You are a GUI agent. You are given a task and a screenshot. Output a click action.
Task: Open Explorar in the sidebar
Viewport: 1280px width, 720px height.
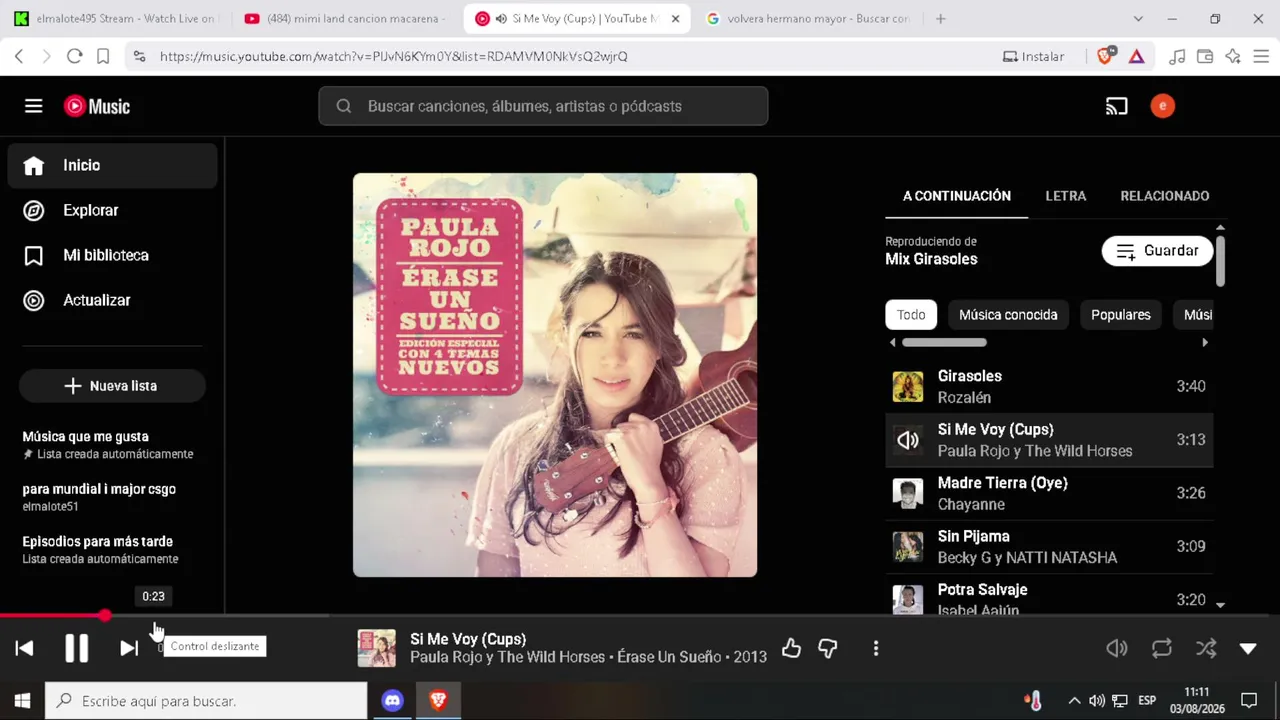tap(112, 210)
